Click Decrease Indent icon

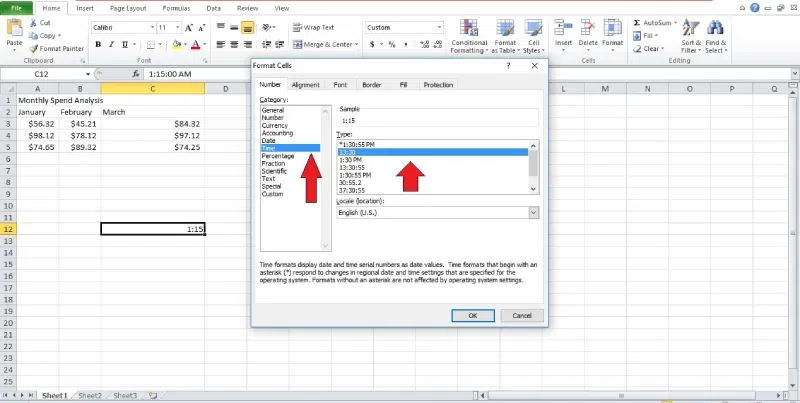[x=266, y=45]
